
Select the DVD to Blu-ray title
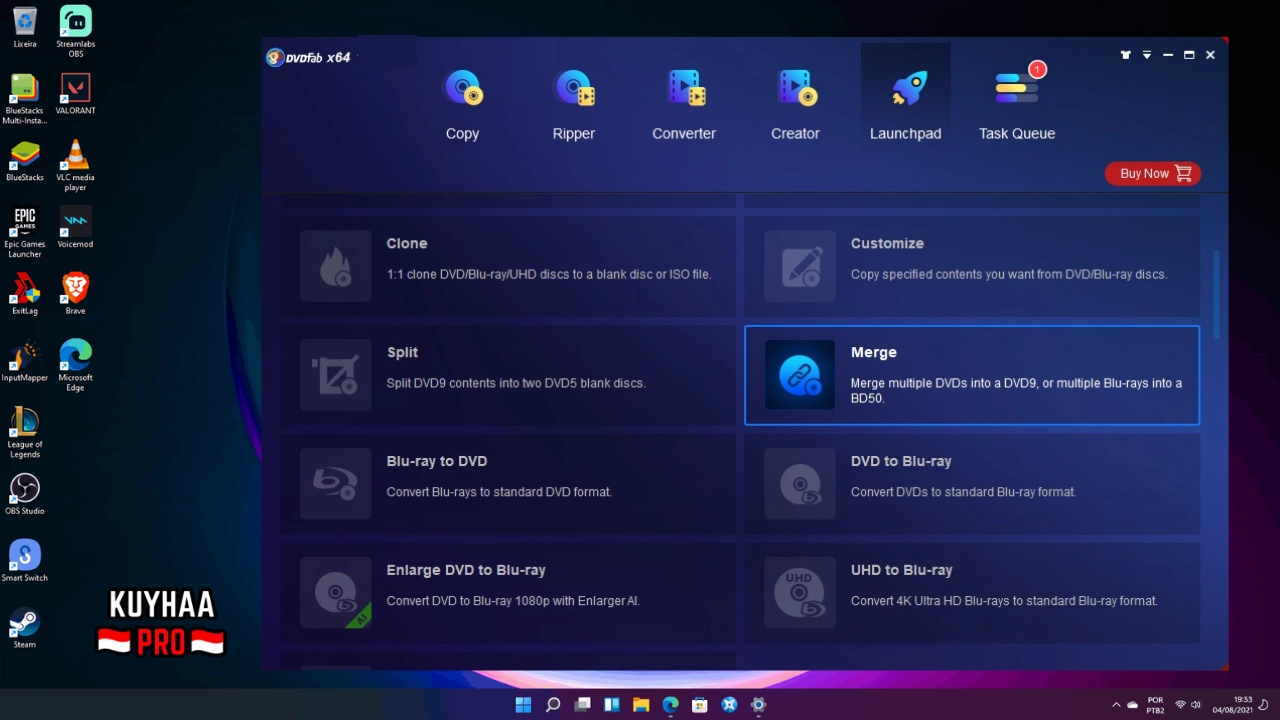(x=901, y=461)
